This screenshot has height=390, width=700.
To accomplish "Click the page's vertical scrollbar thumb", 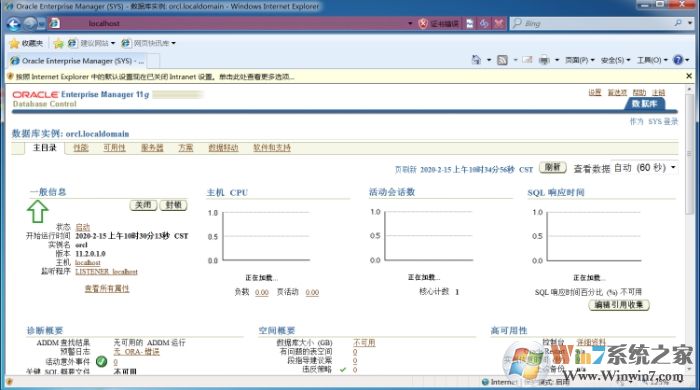I will coord(689,154).
